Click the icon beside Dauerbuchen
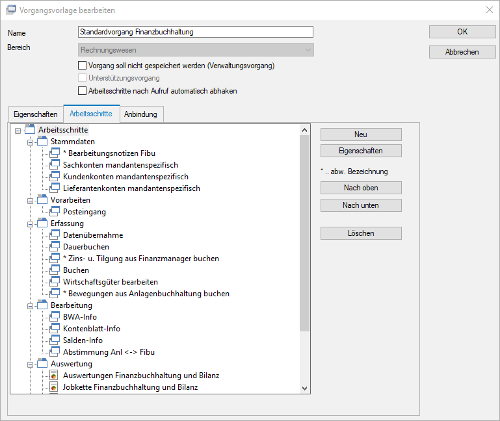500x421 pixels. (x=55, y=247)
